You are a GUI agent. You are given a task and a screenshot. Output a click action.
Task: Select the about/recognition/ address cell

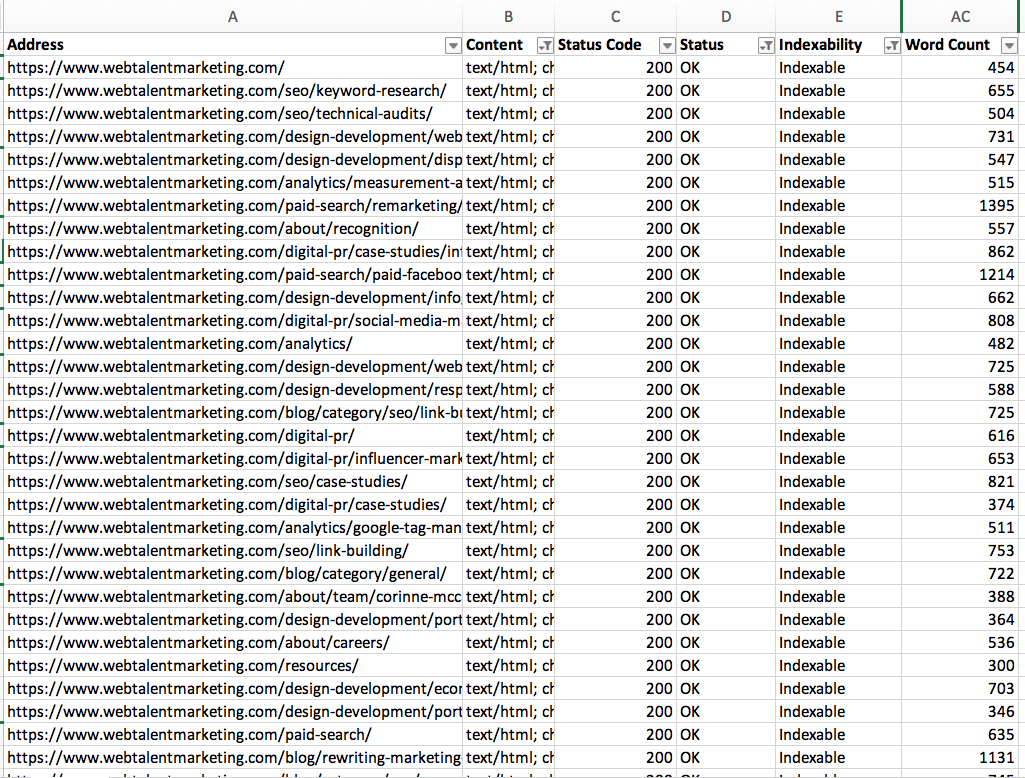click(x=233, y=229)
